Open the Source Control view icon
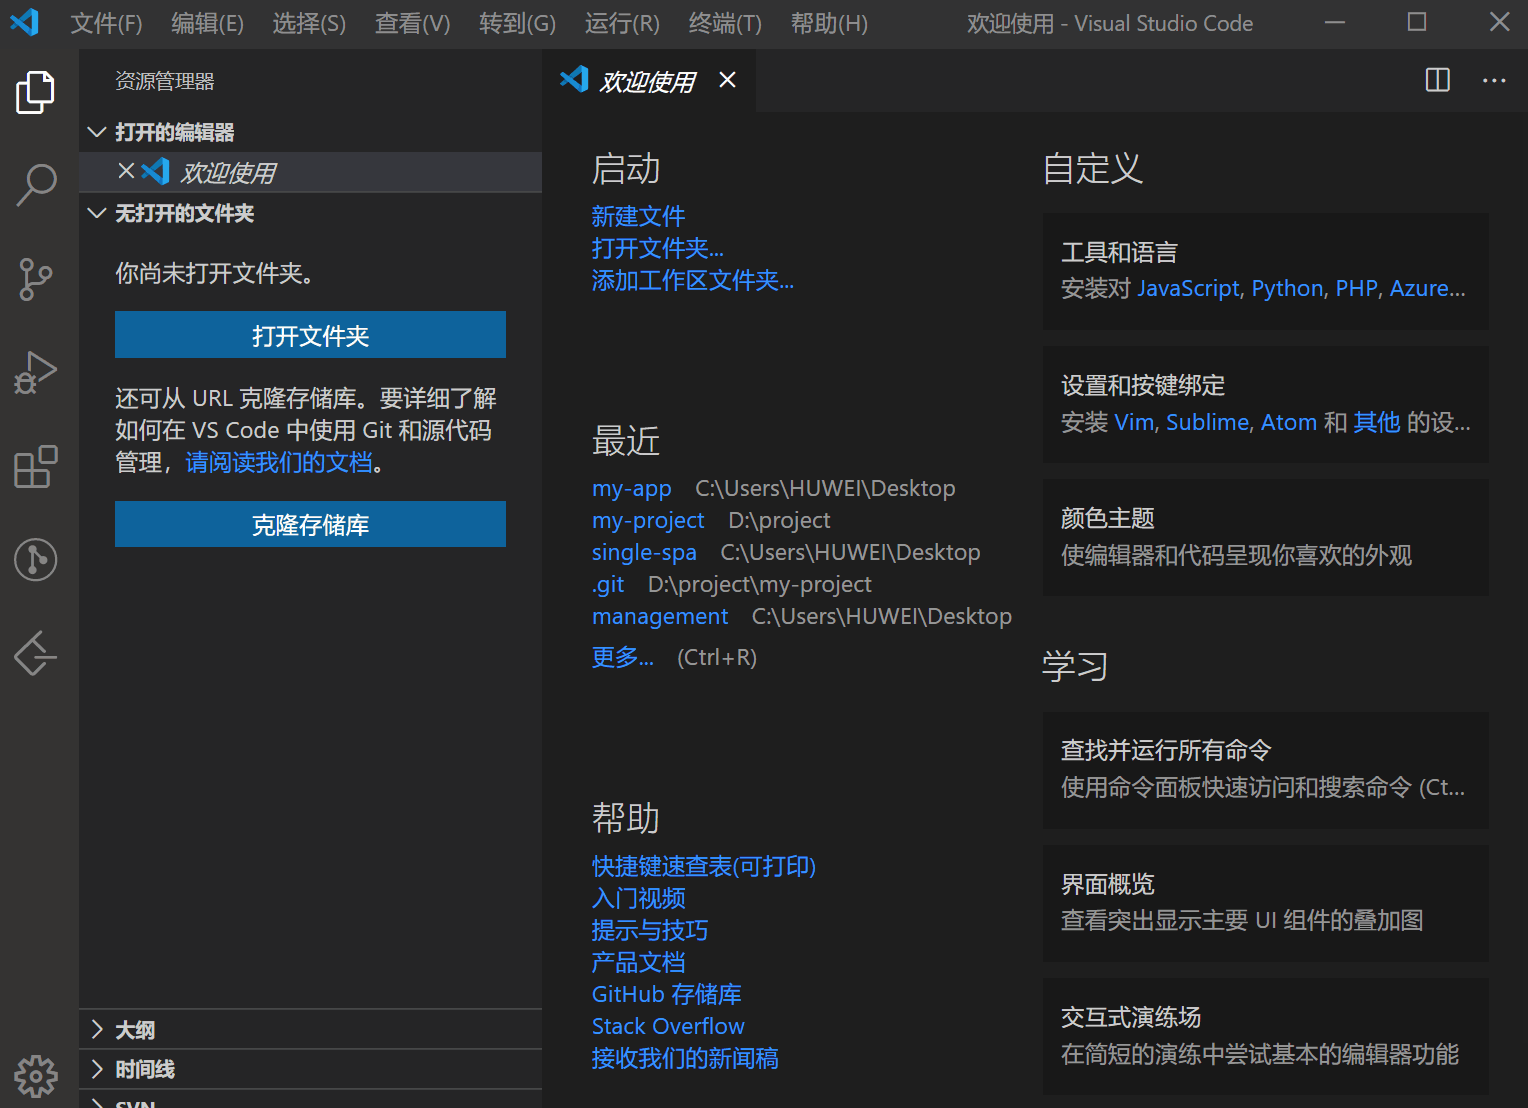The image size is (1528, 1108). tap(36, 279)
